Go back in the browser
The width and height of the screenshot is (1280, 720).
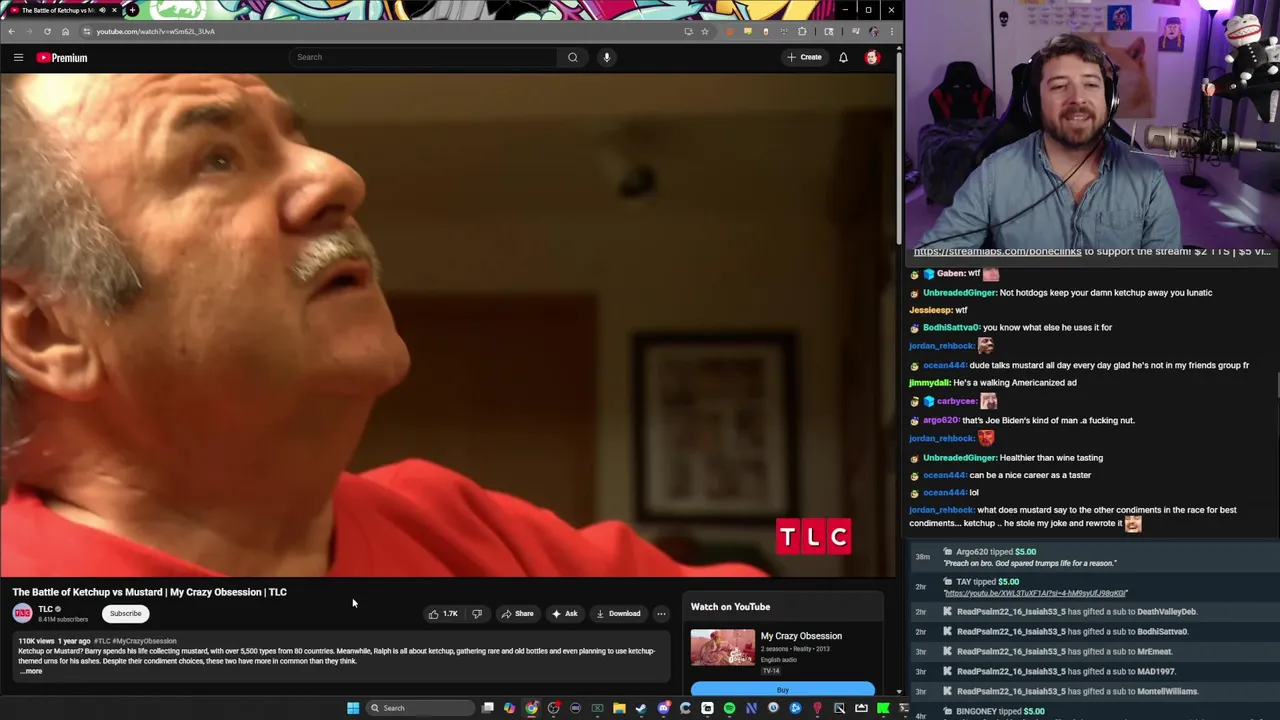click(x=11, y=31)
